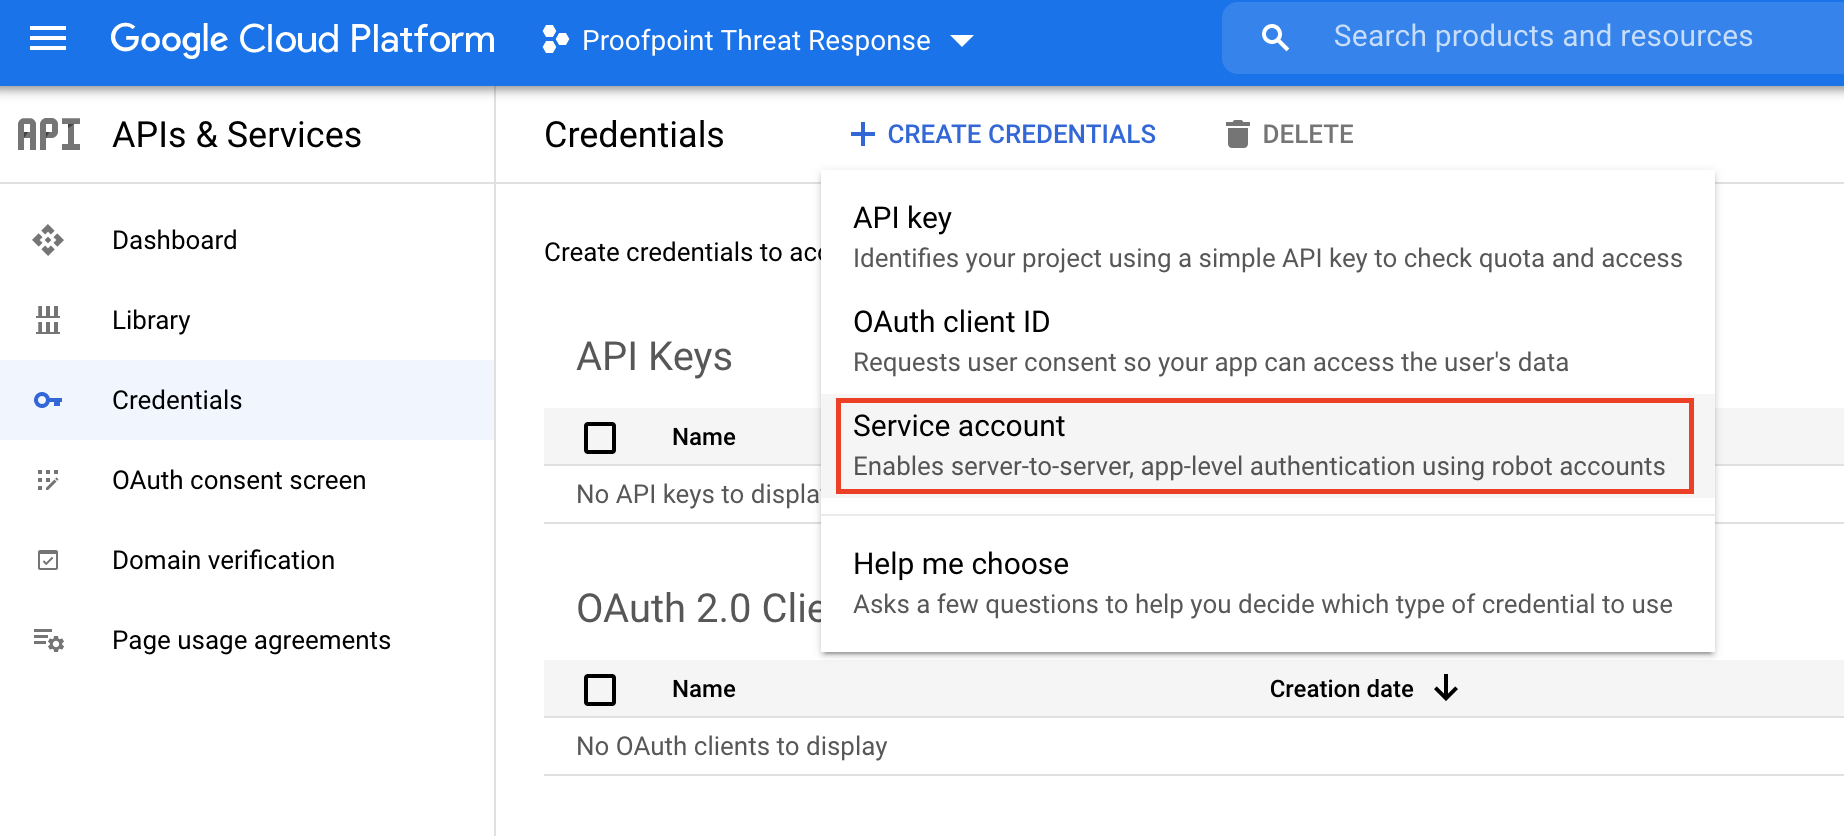The image size is (1844, 836).
Task: Type in Search products and resources field
Action: (1542, 37)
